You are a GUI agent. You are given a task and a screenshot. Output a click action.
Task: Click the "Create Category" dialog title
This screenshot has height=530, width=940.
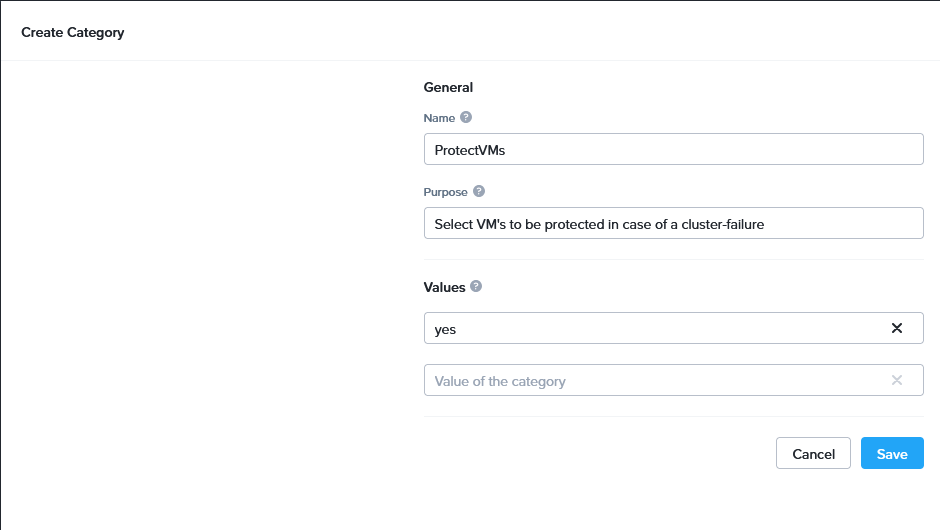[x=73, y=32]
